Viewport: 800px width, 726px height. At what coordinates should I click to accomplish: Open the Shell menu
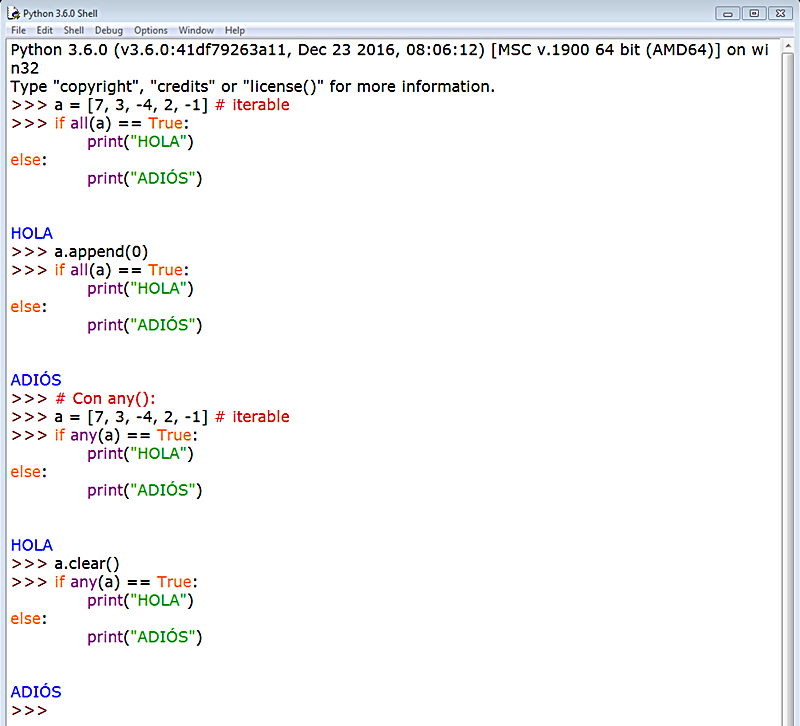(x=73, y=31)
